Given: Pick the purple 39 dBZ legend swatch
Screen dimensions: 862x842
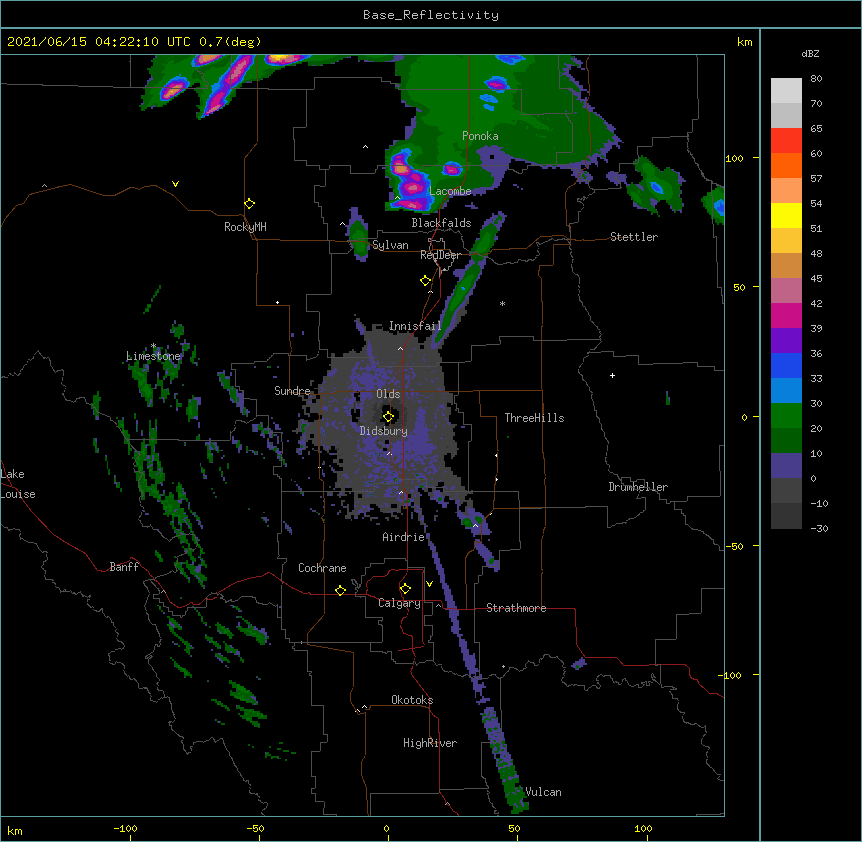Looking at the screenshot, I should point(786,340).
